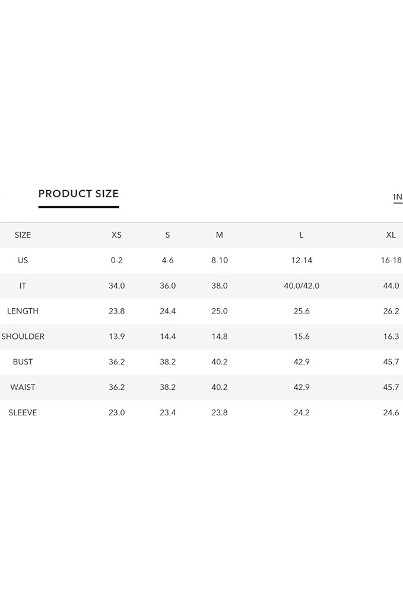Click the IT row label
Screen dimensions: 403x604
[23, 286]
